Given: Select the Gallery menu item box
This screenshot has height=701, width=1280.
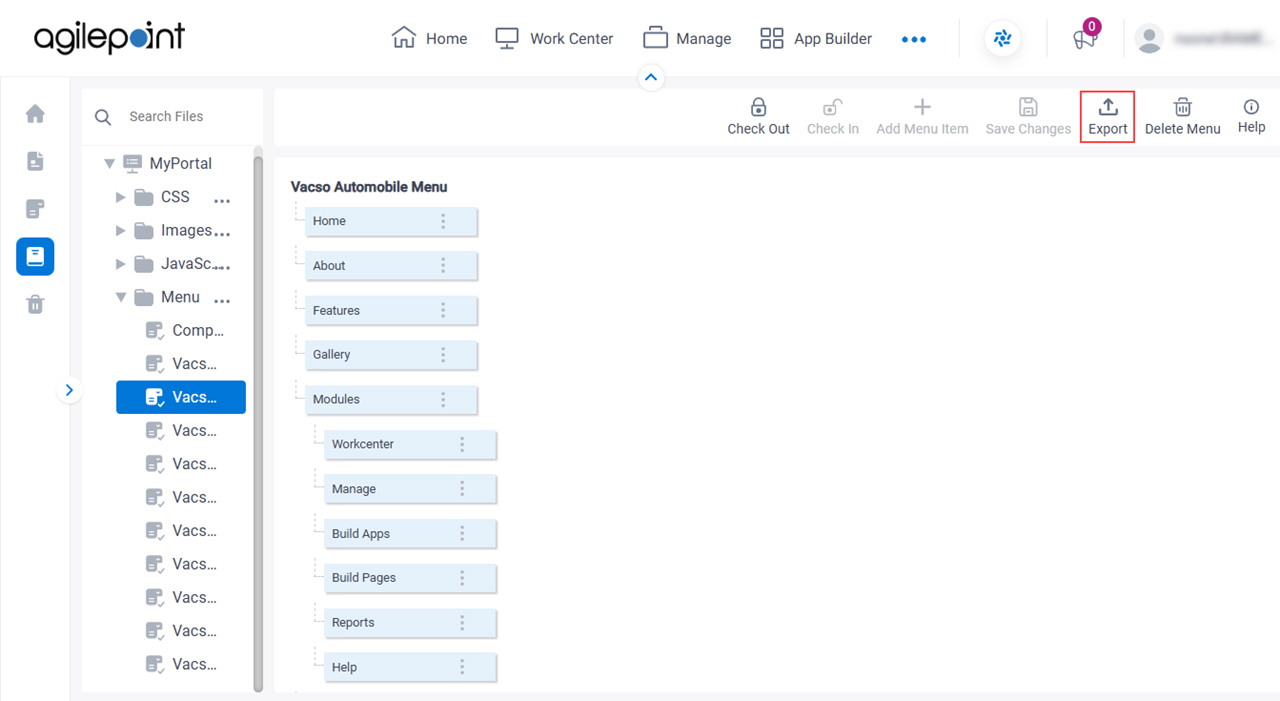Looking at the screenshot, I should (391, 355).
